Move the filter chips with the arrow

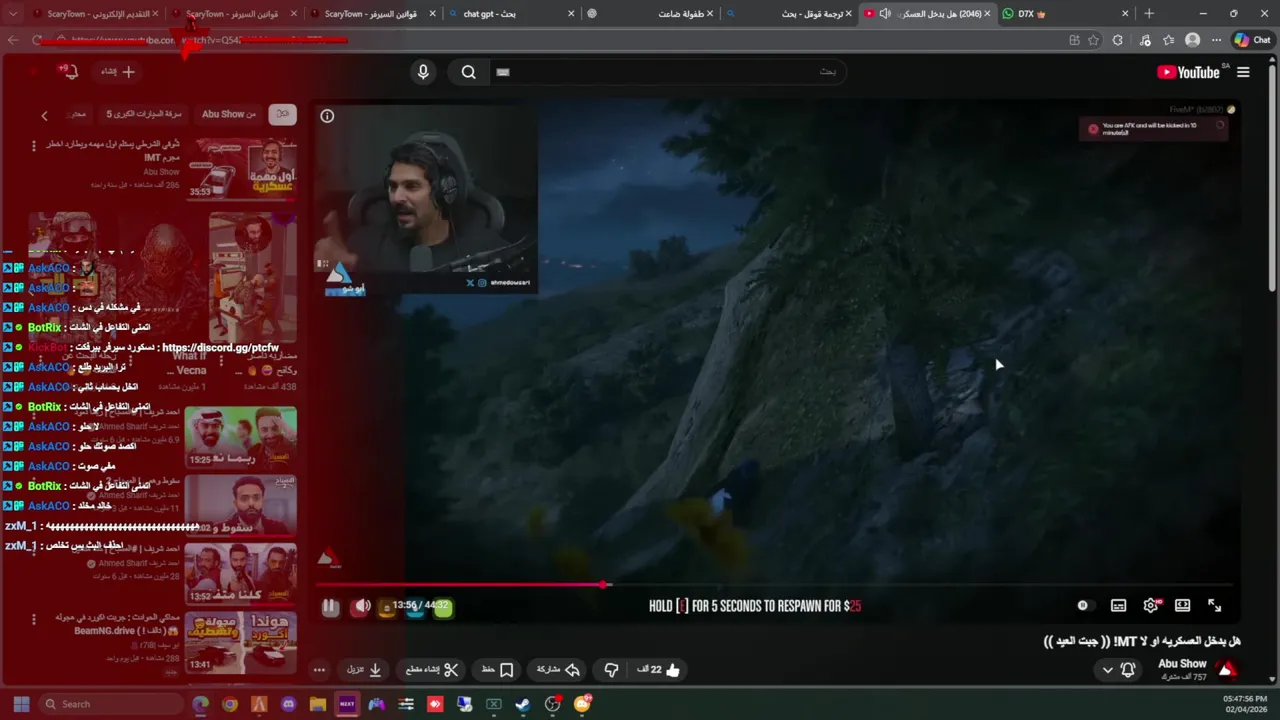(44, 116)
